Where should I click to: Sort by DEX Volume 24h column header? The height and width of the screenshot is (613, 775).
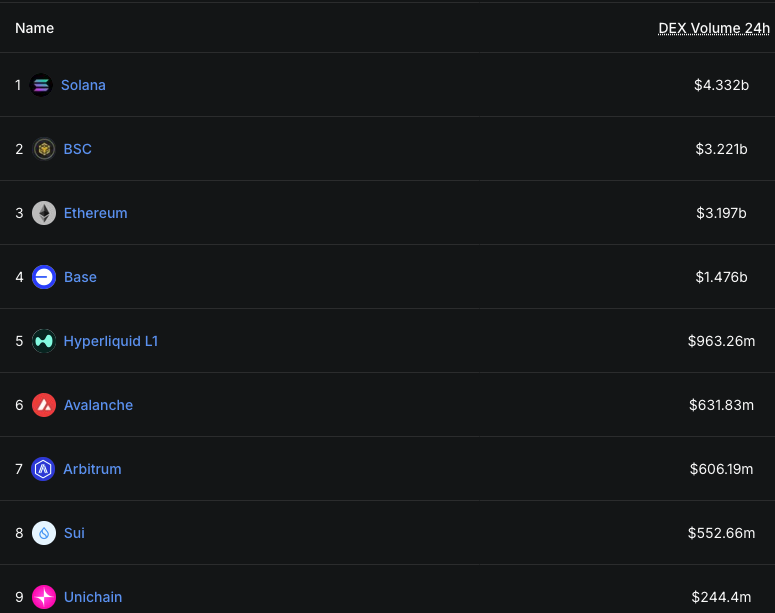coord(714,28)
